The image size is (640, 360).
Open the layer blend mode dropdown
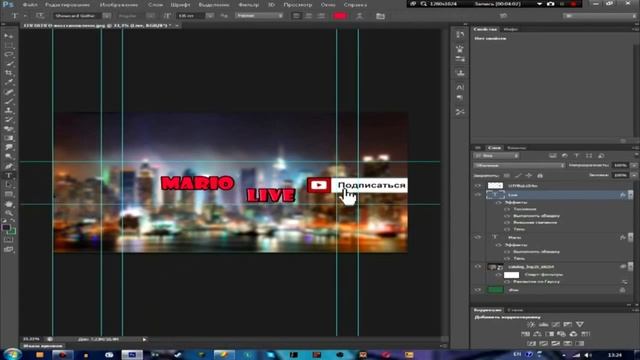coord(519,165)
